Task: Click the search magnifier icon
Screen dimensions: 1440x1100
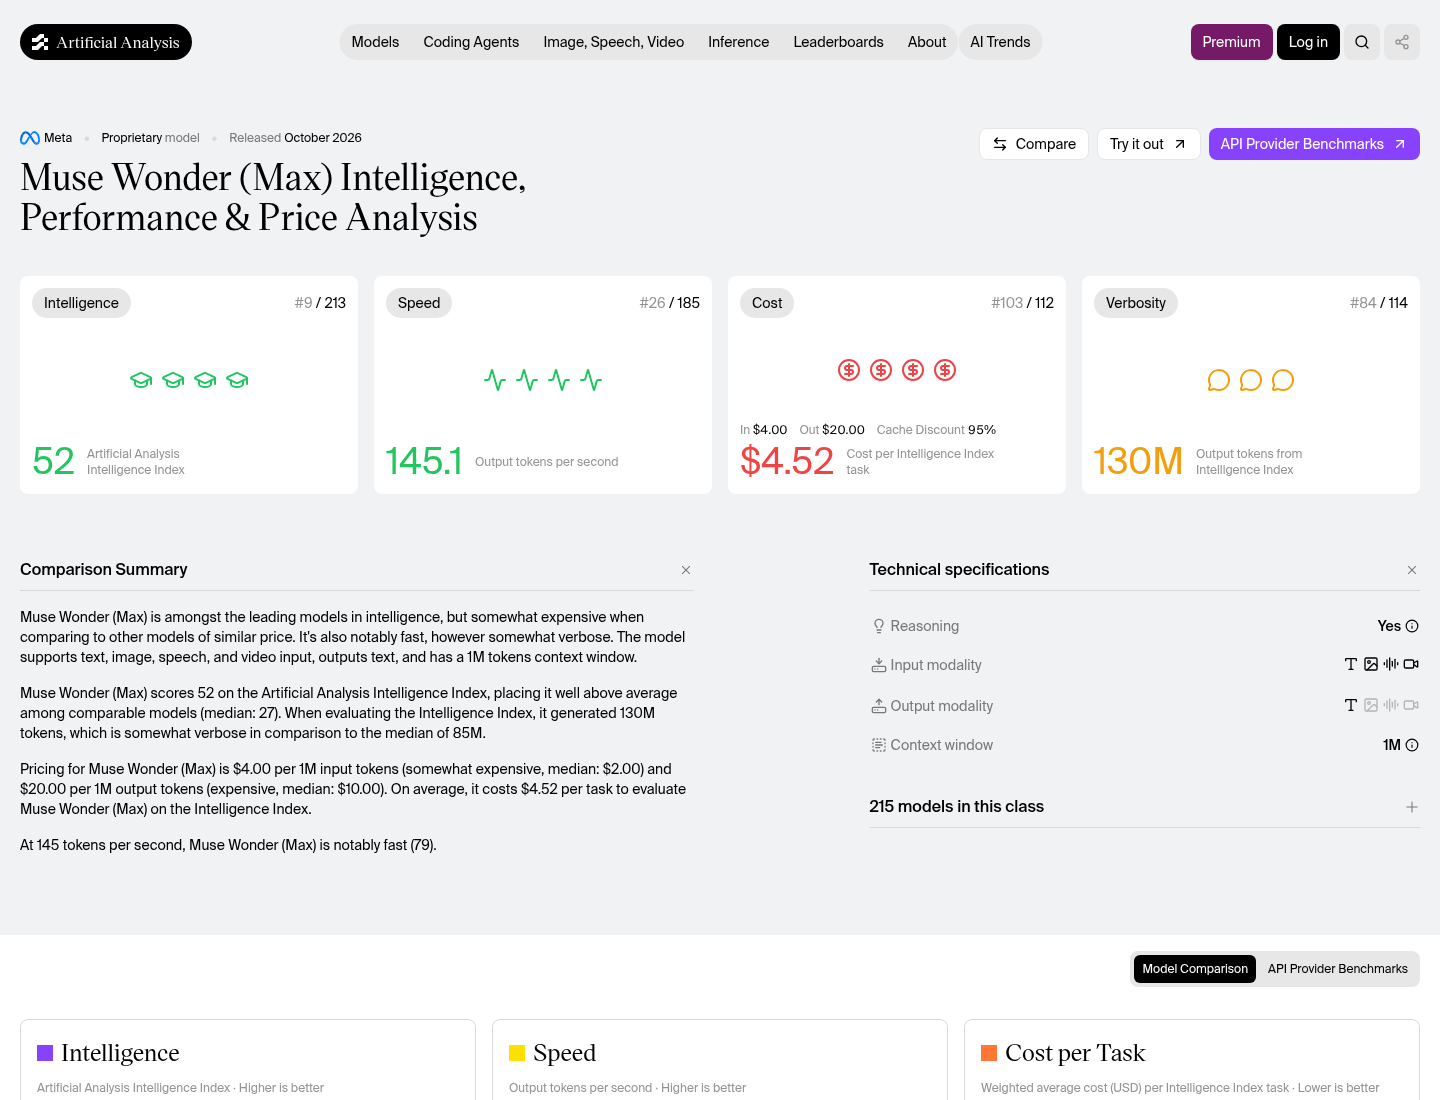Action: pyautogui.click(x=1362, y=42)
